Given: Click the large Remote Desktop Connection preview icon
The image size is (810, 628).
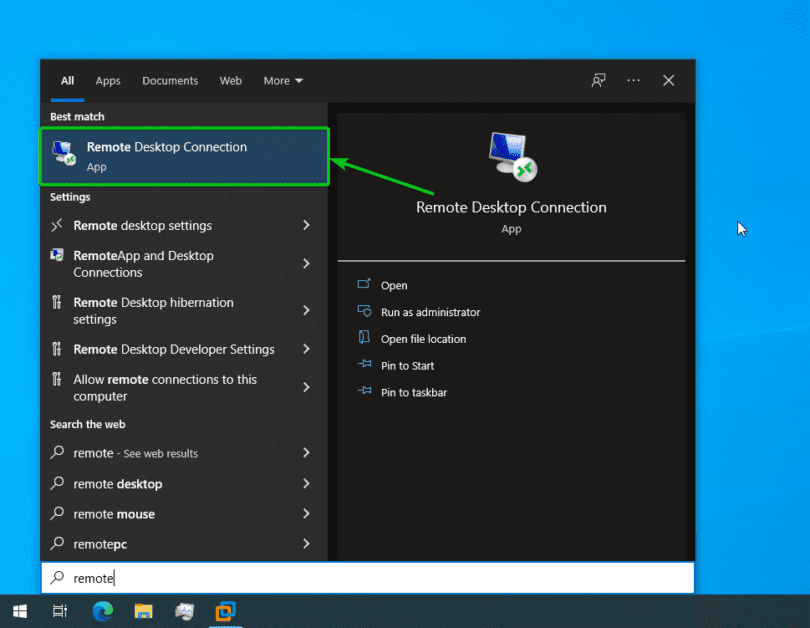Looking at the screenshot, I should tap(512, 156).
